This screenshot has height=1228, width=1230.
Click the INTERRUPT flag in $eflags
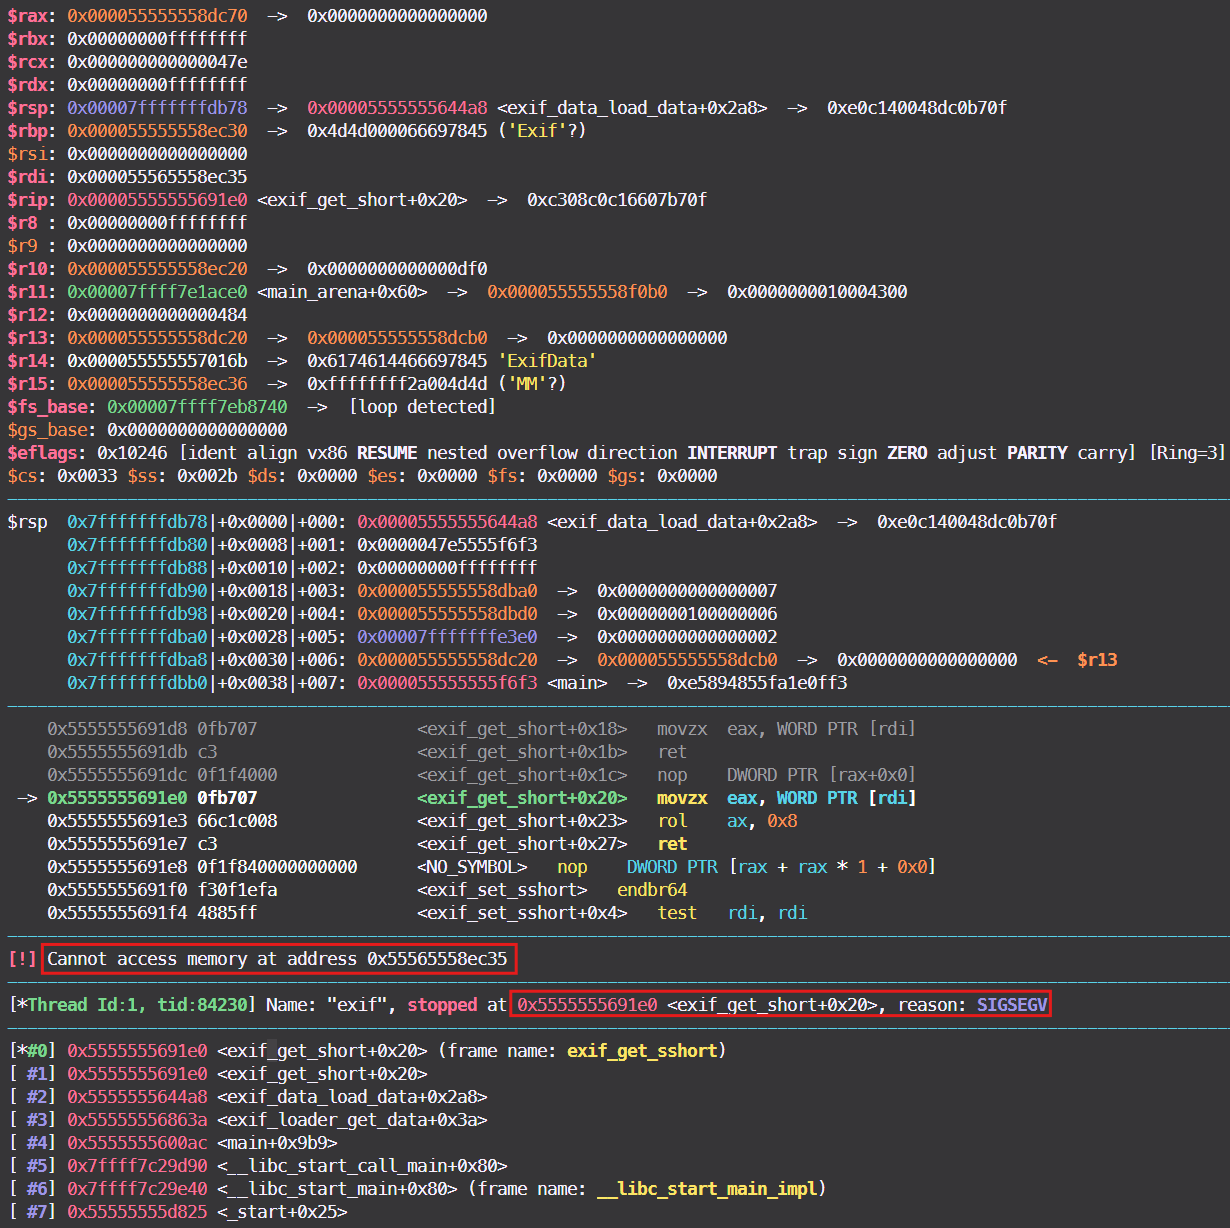pyautogui.click(x=732, y=452)
